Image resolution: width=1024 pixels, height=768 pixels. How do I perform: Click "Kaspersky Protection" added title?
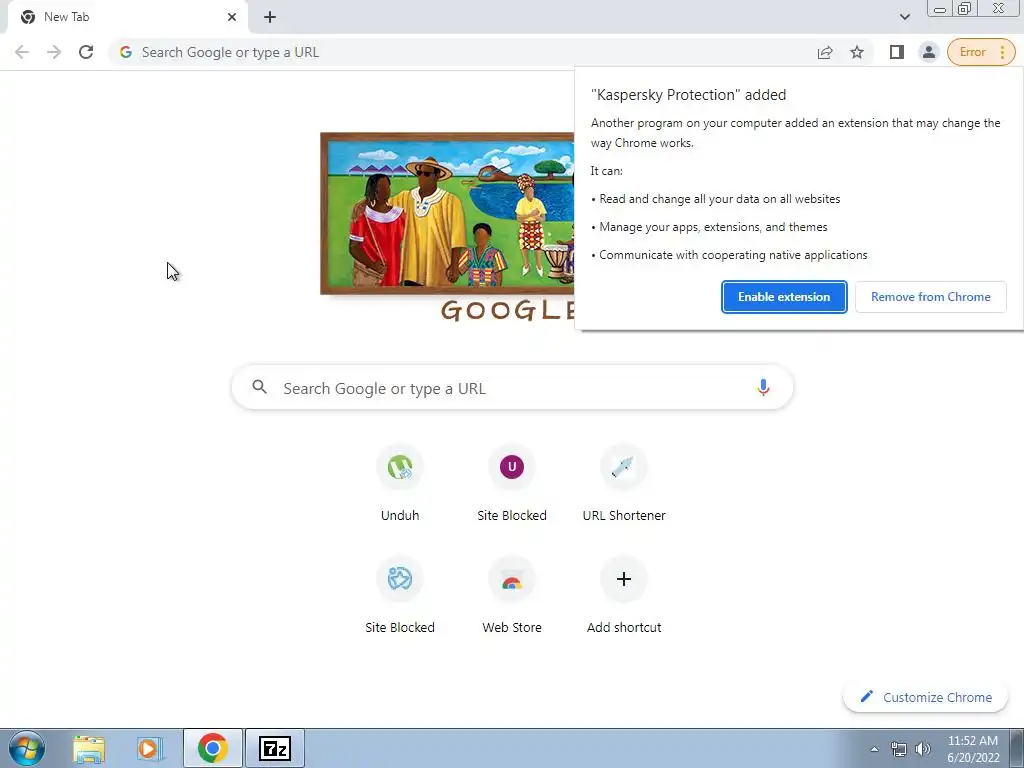(688, 95)
